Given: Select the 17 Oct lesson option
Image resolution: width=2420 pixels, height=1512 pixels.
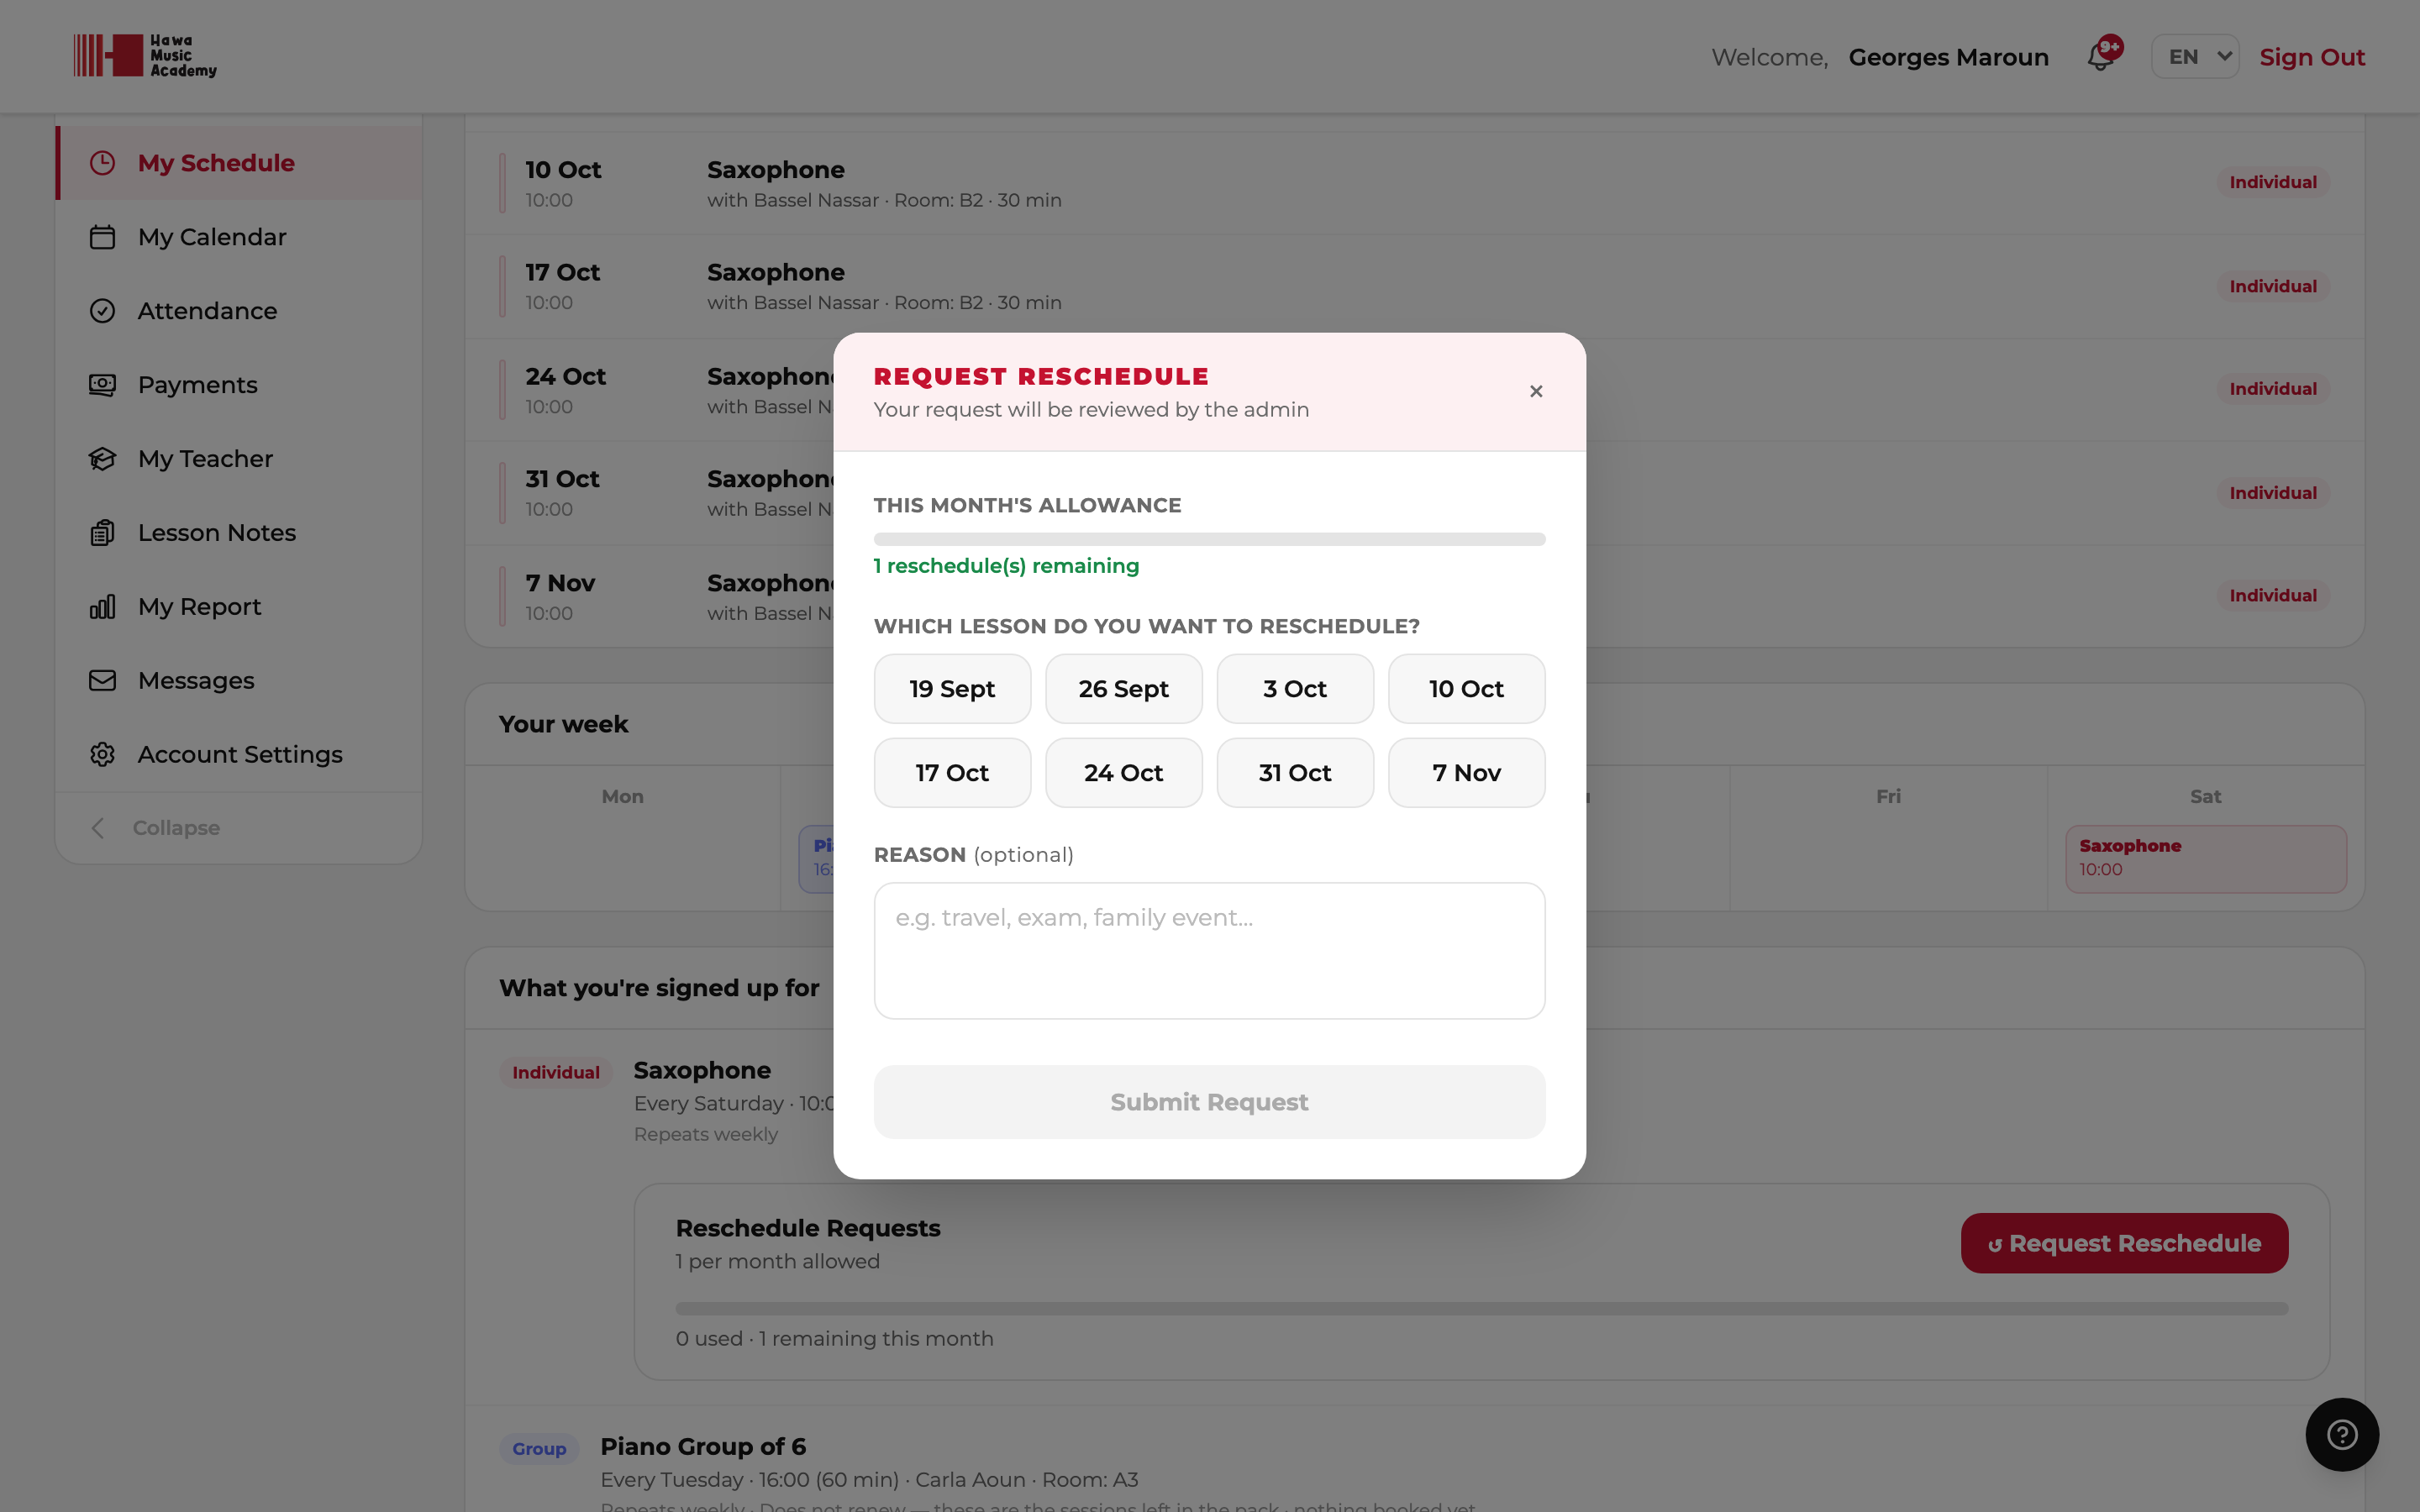Looking at the screenshot, I should pyautogui.click(x=952, y=773).
